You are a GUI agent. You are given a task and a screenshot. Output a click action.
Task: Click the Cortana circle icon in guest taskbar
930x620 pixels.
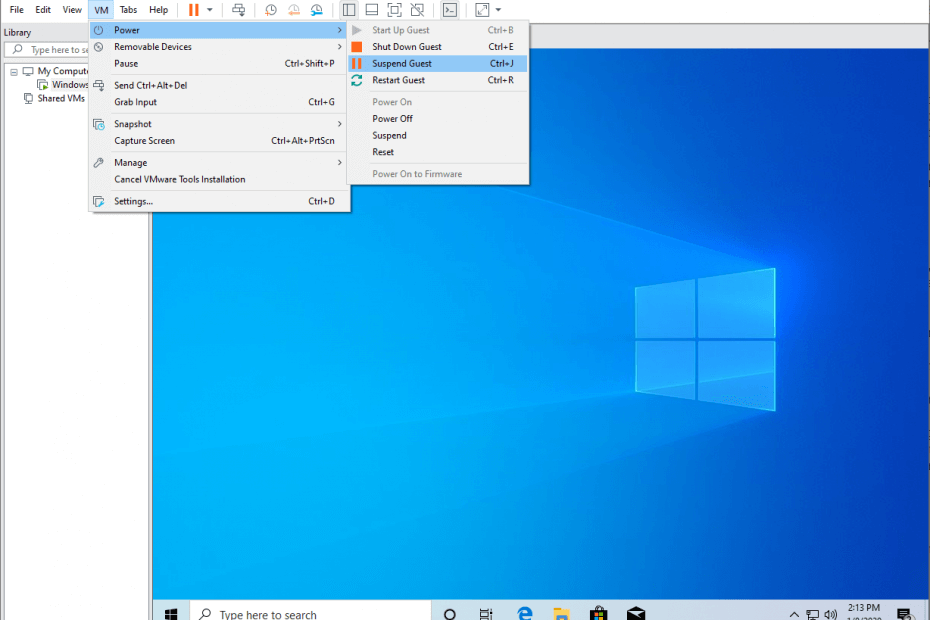click(x=450, y=615)
